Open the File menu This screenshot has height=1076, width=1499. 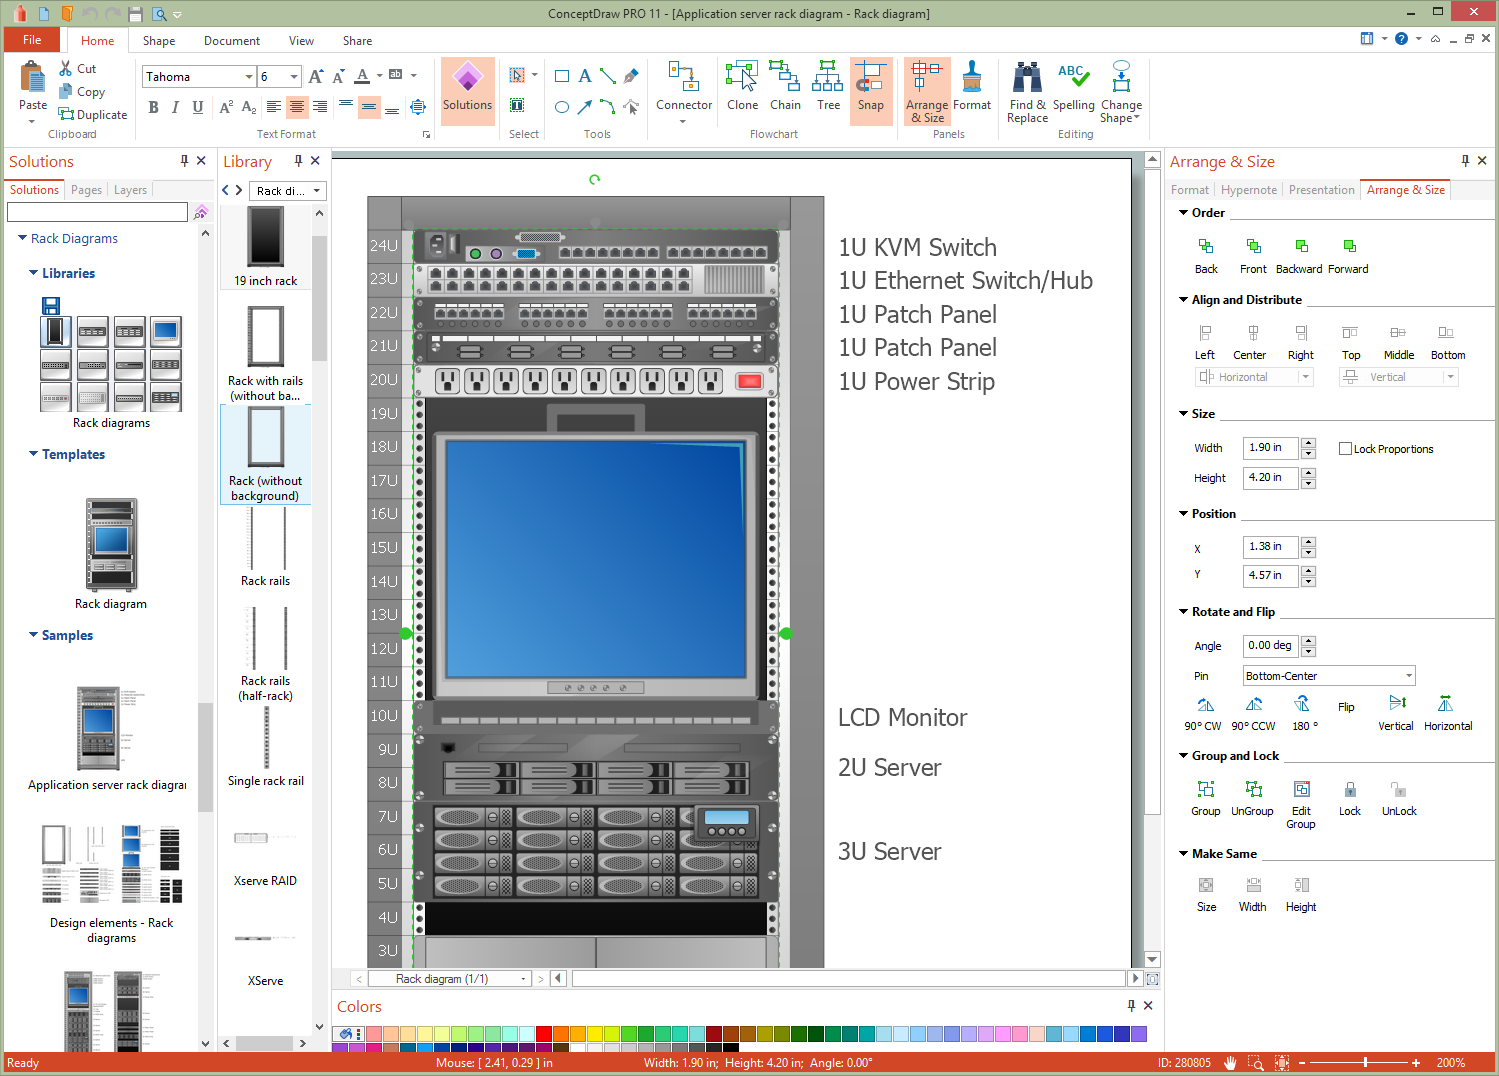pos(32,40)
